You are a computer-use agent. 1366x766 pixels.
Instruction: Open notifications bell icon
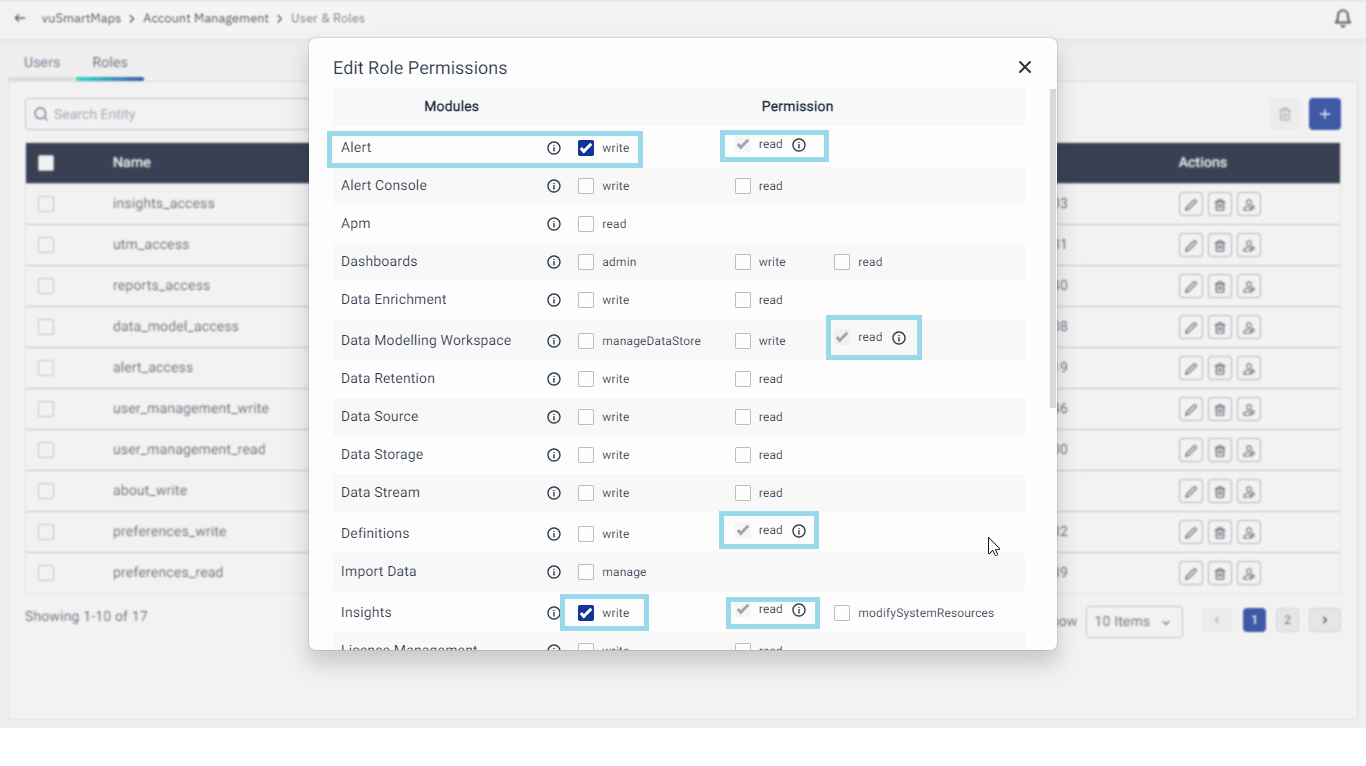tap(1343, 19)
